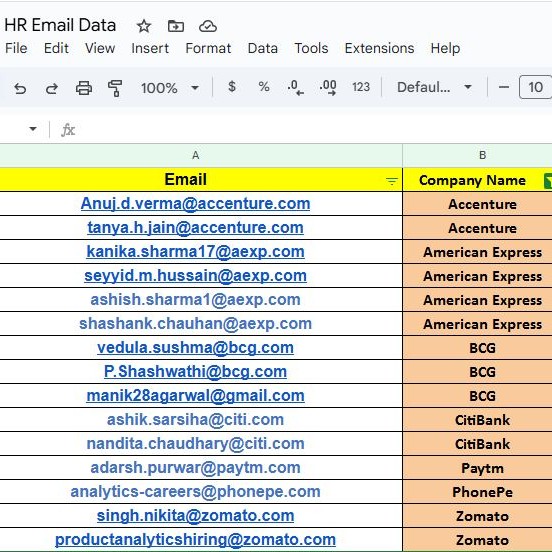Select analytics-careers@phonepe.com cell
Screen dimensions: 552x552
(x=201, y=491)
